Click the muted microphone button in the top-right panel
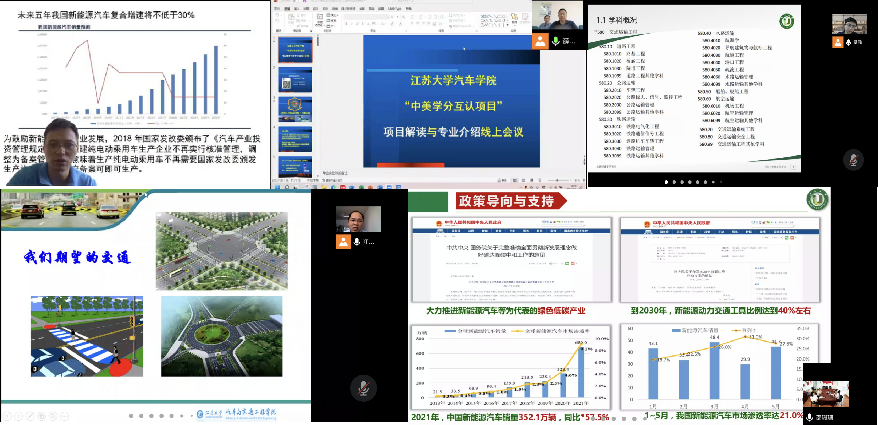This screenshot has height=425, width=878. (x=853, y=158)
